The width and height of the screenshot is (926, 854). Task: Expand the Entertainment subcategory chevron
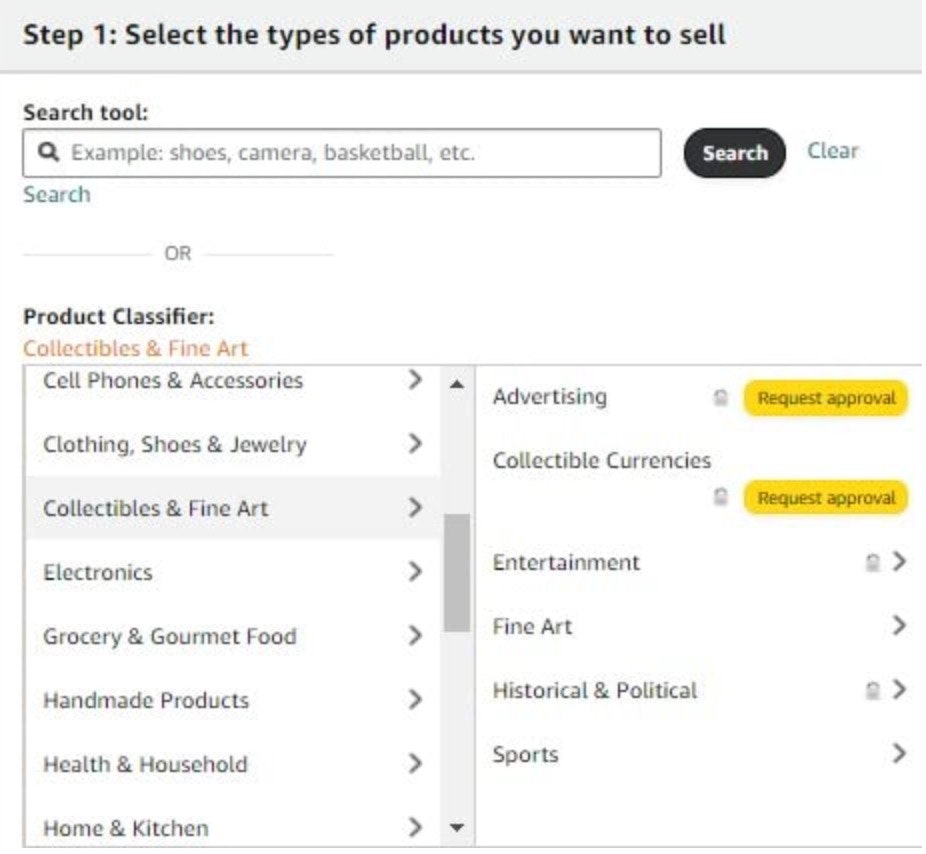tap(899, 562)
